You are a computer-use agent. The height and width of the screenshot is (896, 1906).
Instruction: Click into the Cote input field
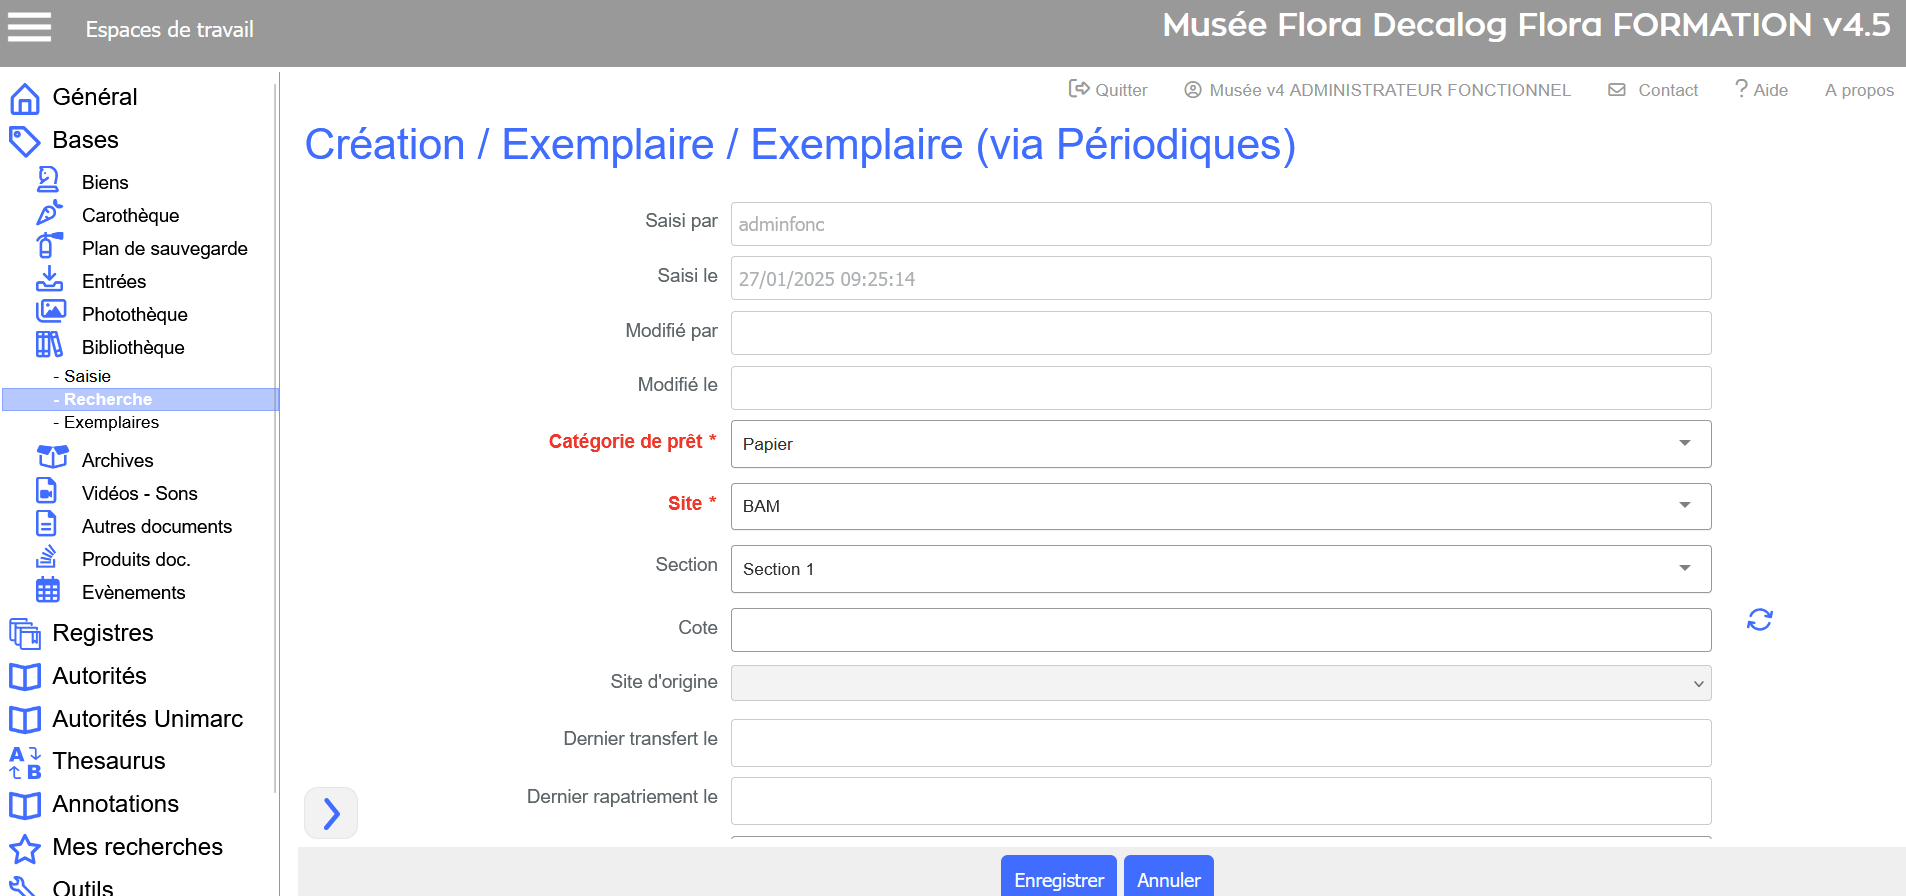1220,630
